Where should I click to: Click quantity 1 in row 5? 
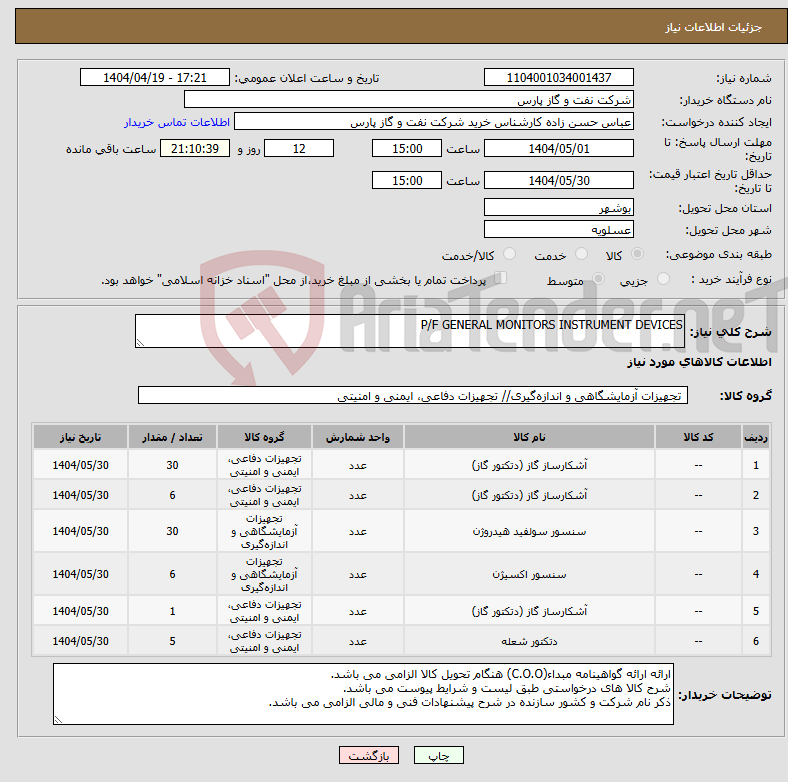coord(172,611)
